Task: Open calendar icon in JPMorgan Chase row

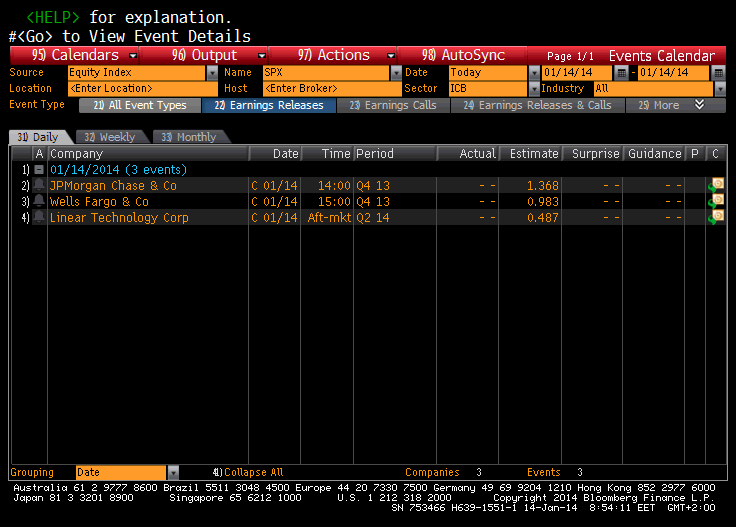Action: (x=716, y=185)
